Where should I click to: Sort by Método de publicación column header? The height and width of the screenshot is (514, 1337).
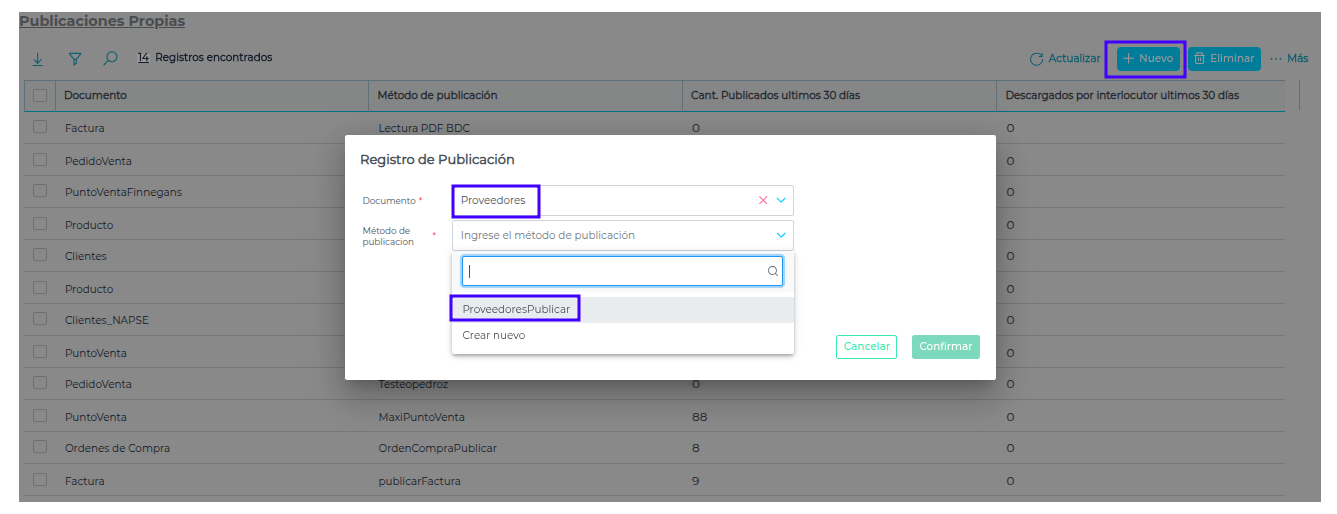coord(437,95)
